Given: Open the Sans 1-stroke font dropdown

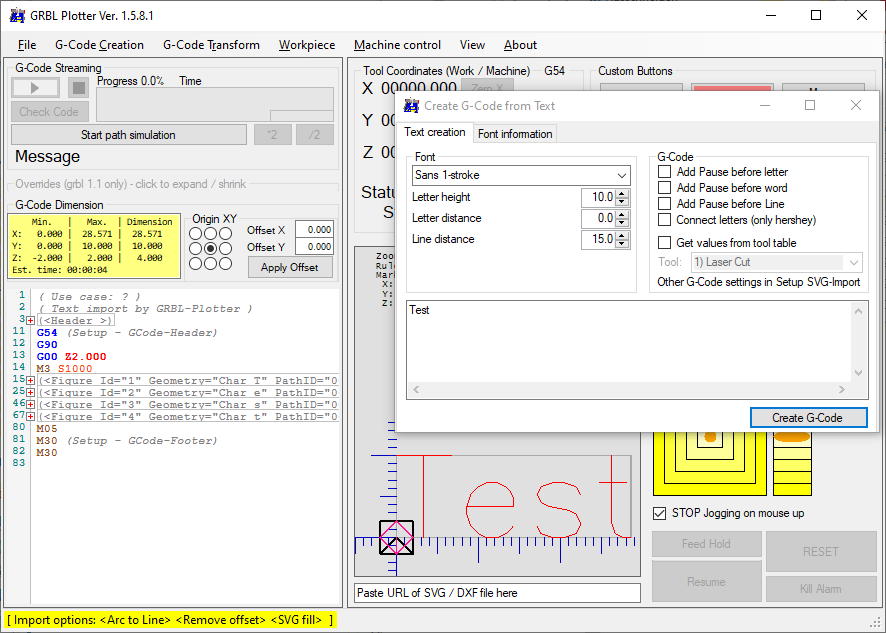Looking at the screenshot, I should point(622,175).
